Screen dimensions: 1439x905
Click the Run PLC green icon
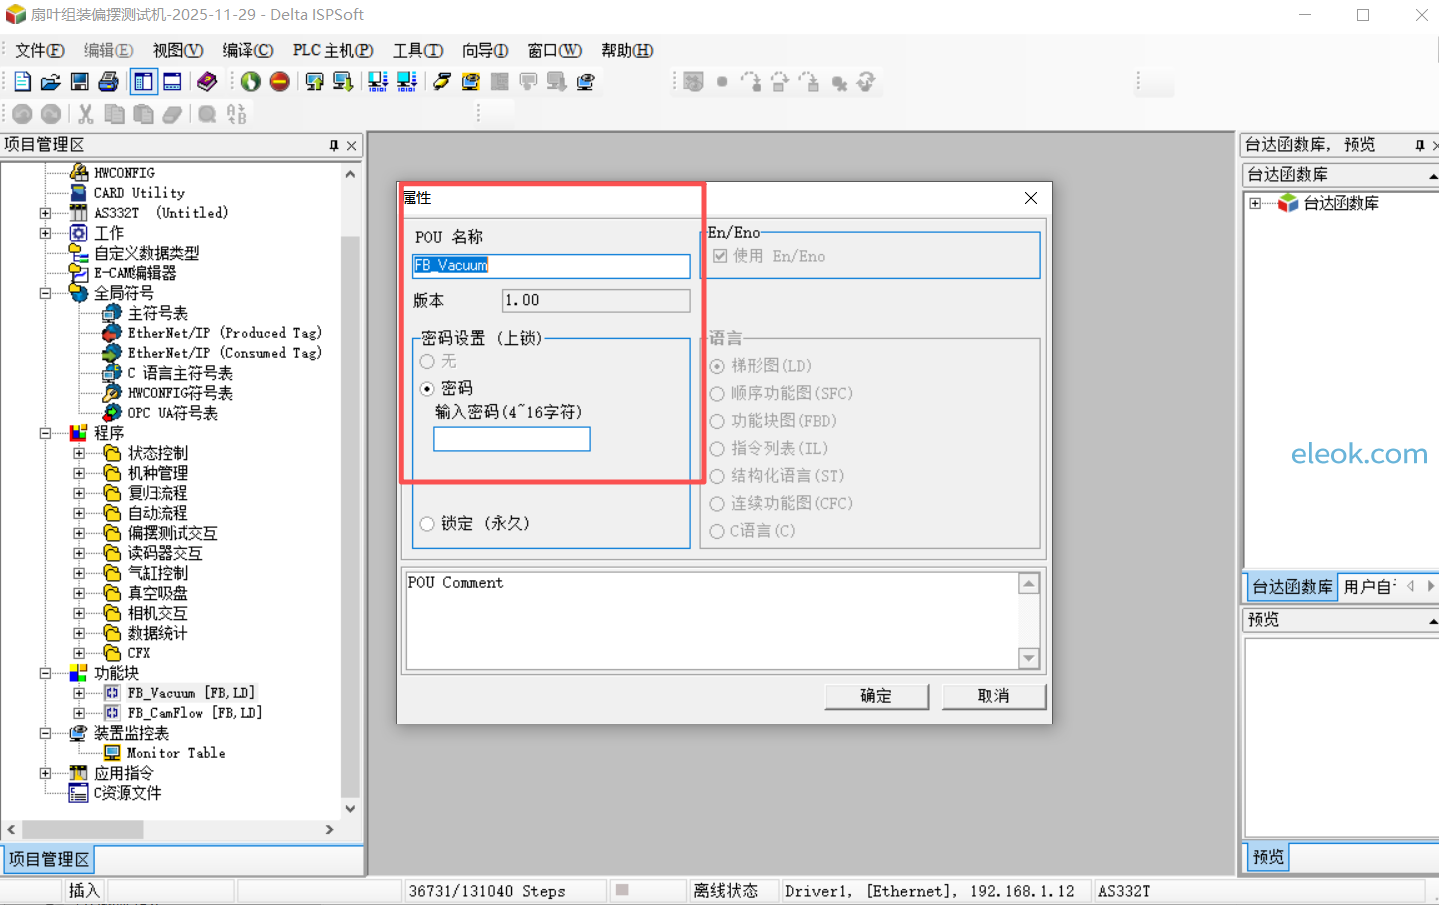(x=250, y=81)
